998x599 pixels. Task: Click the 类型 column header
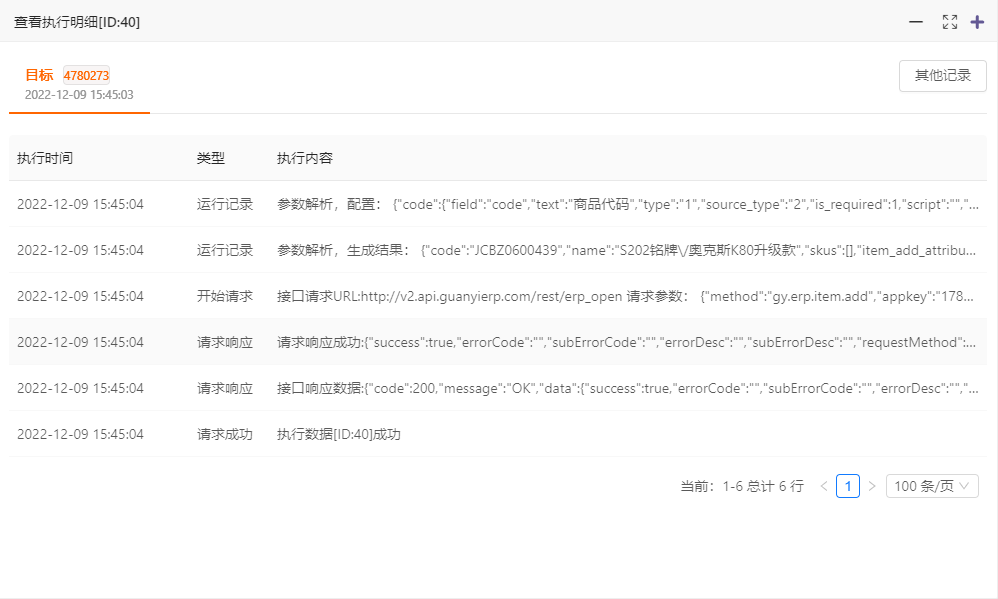pos(208,157)
